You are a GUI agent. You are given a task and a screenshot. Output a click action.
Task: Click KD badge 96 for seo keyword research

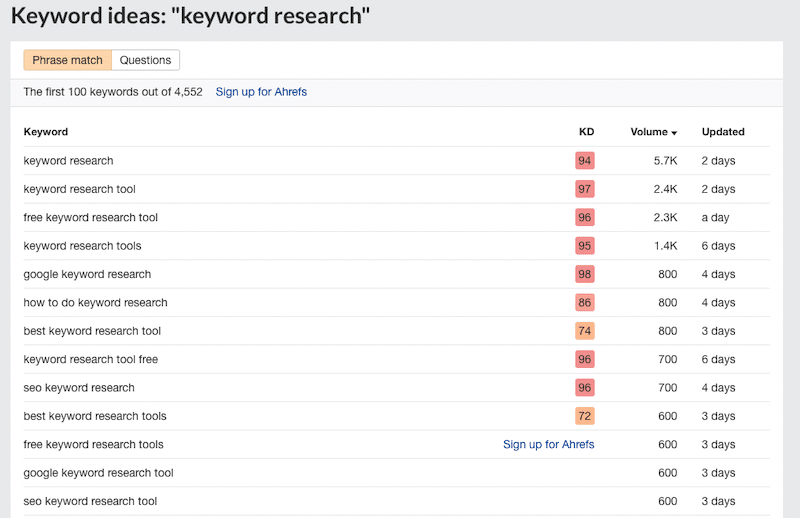585,388
